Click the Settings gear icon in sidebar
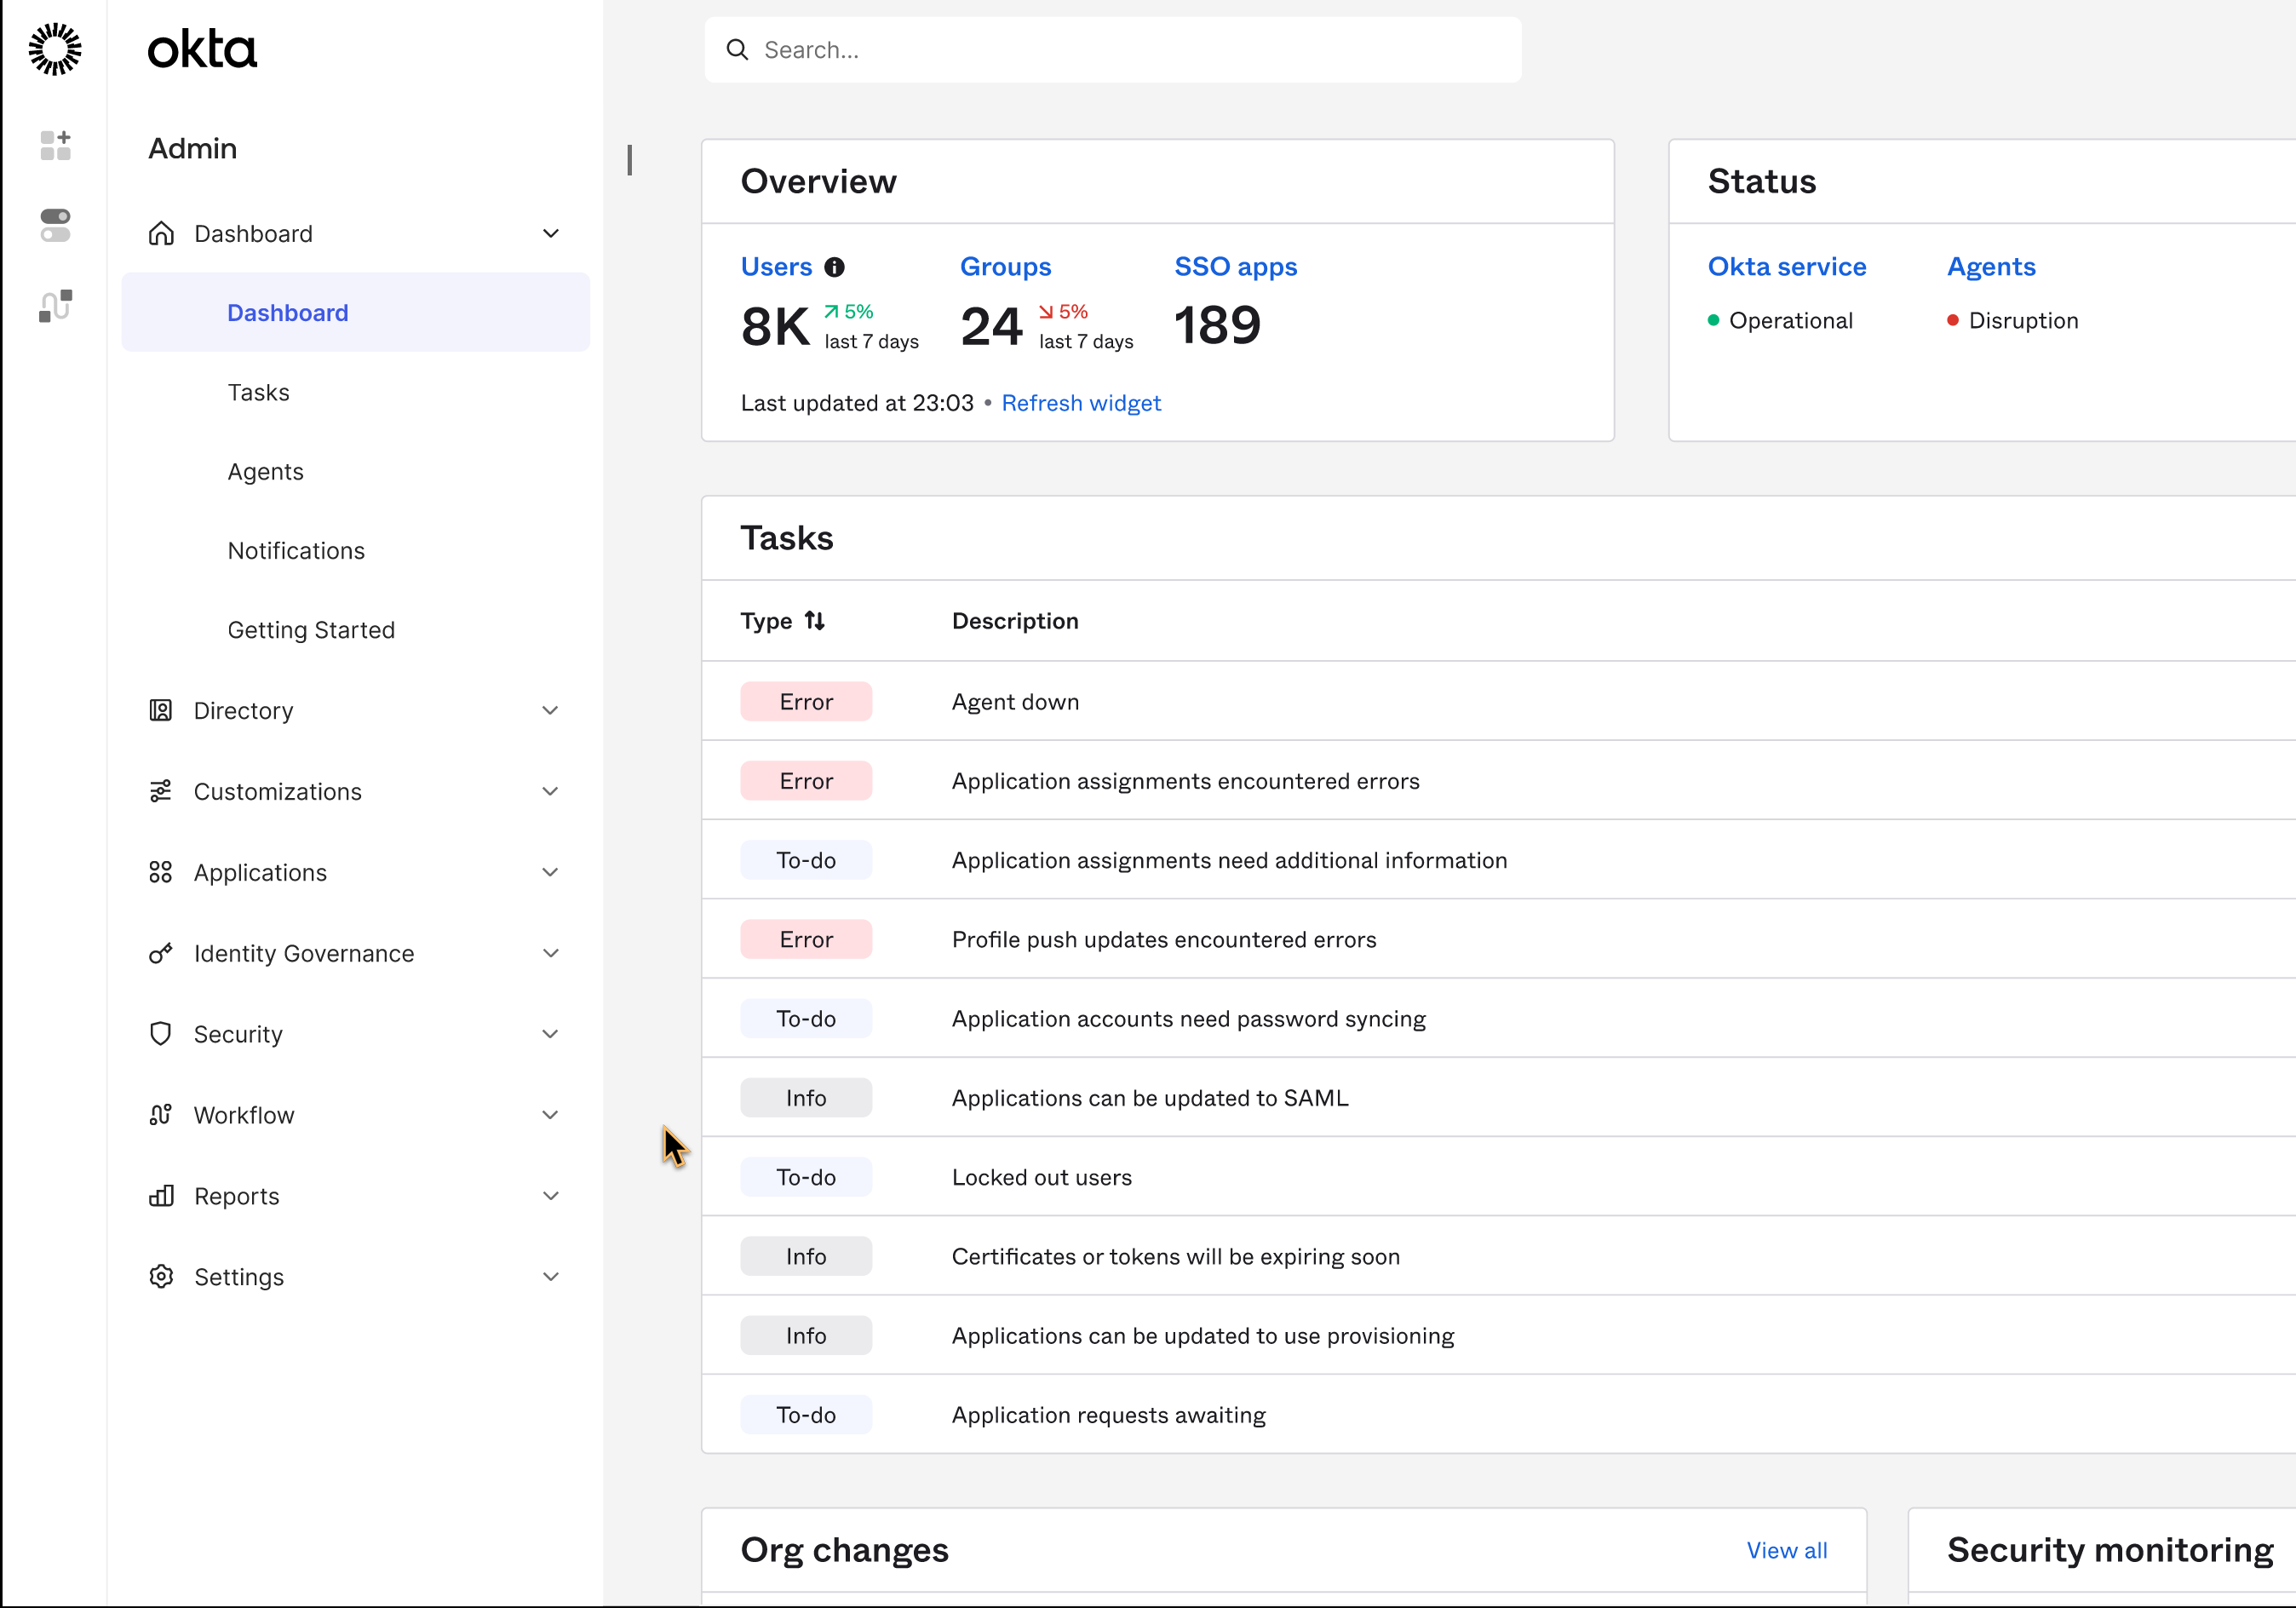Image resolution: width=2296 pixels, height=1608 pixels. coord(161,1277)
